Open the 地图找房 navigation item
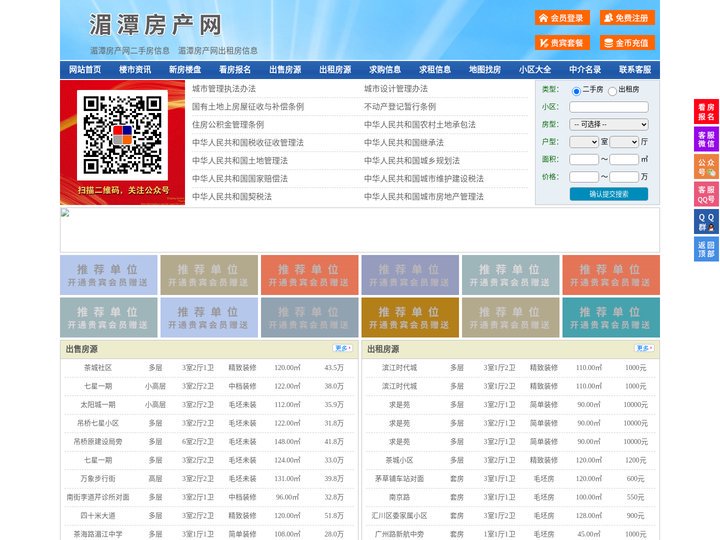Screen dimensions: 720x540 [x=485, y=70]
